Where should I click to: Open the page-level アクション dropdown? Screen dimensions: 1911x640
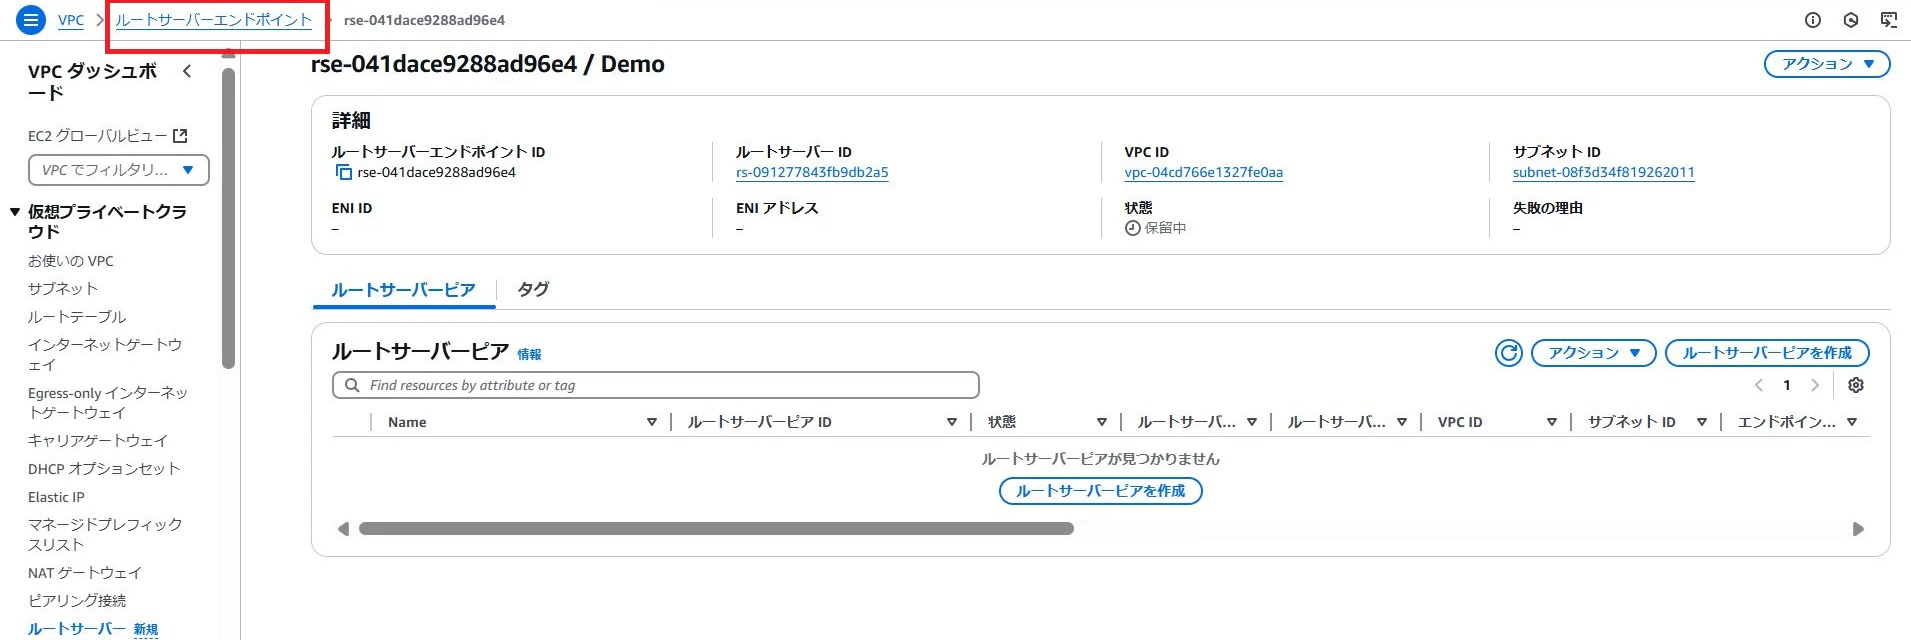pos(1827,64)
